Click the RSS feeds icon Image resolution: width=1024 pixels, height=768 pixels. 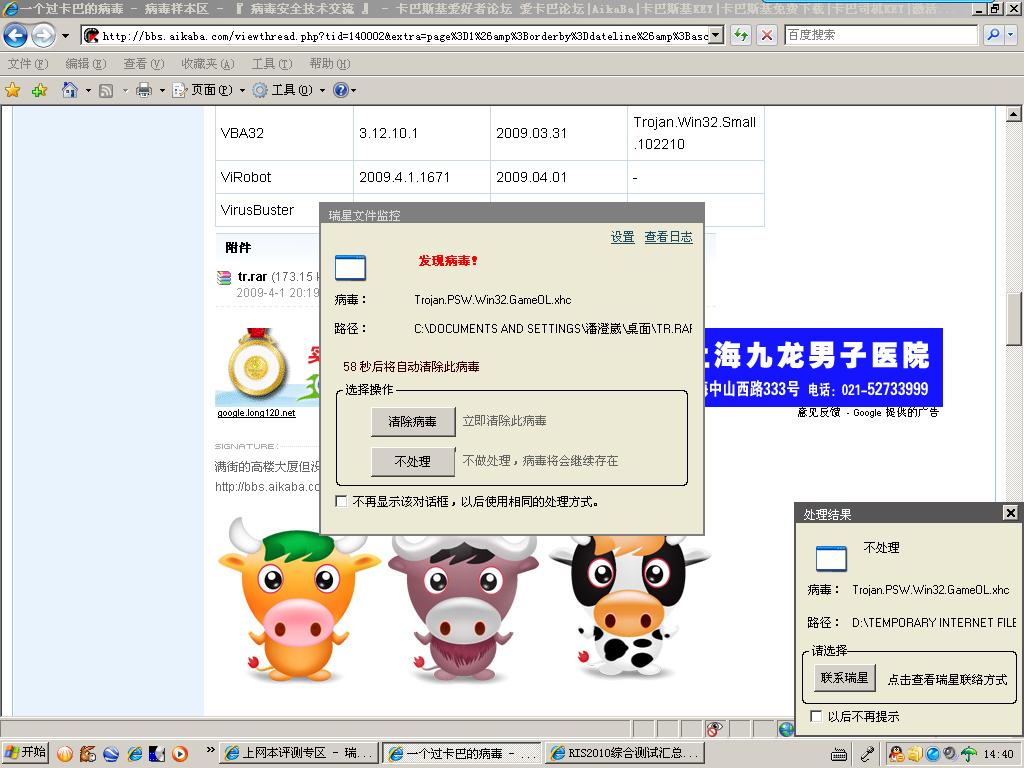106,91
